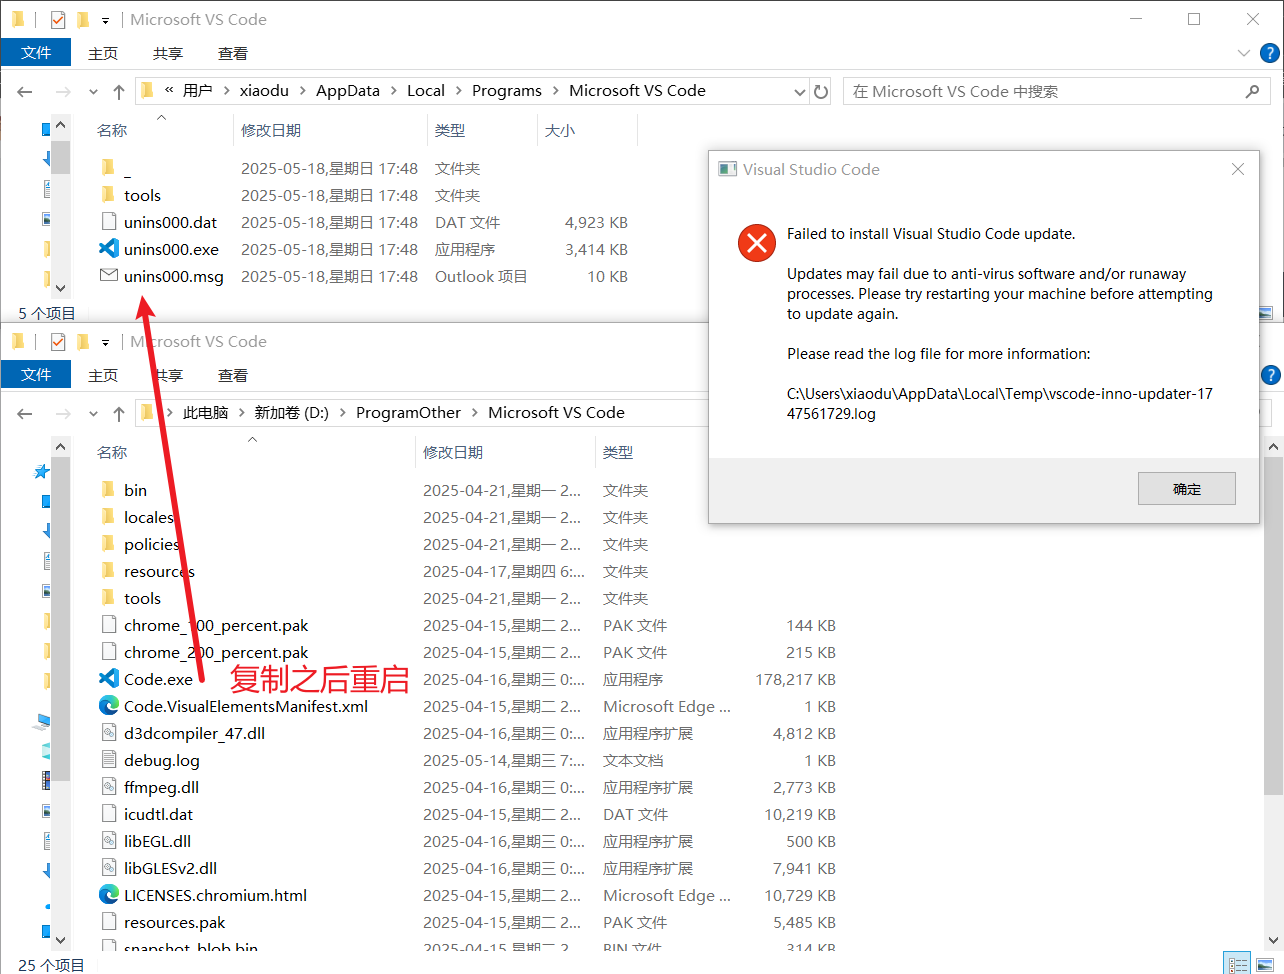
Task: Click the search magnifier icon in upper window
Action: [1252, 91]
